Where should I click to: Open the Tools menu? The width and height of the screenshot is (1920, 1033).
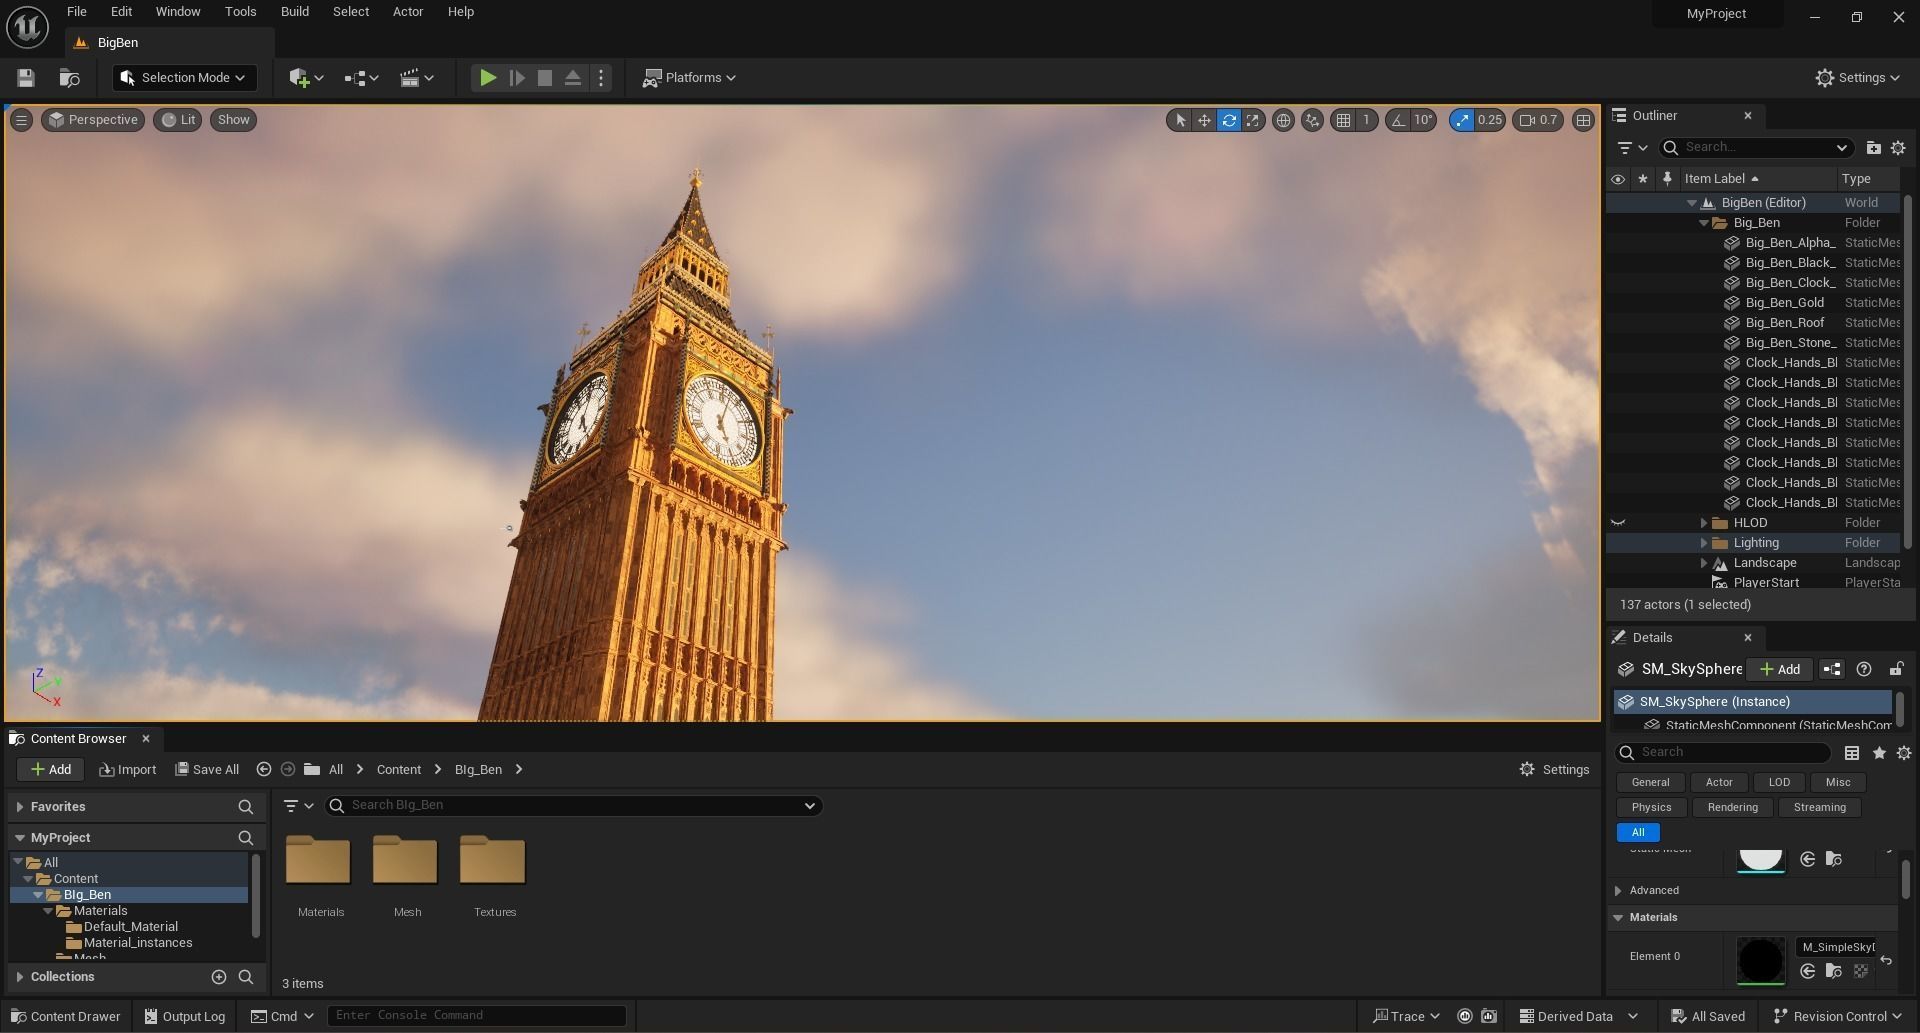point(241,12)
